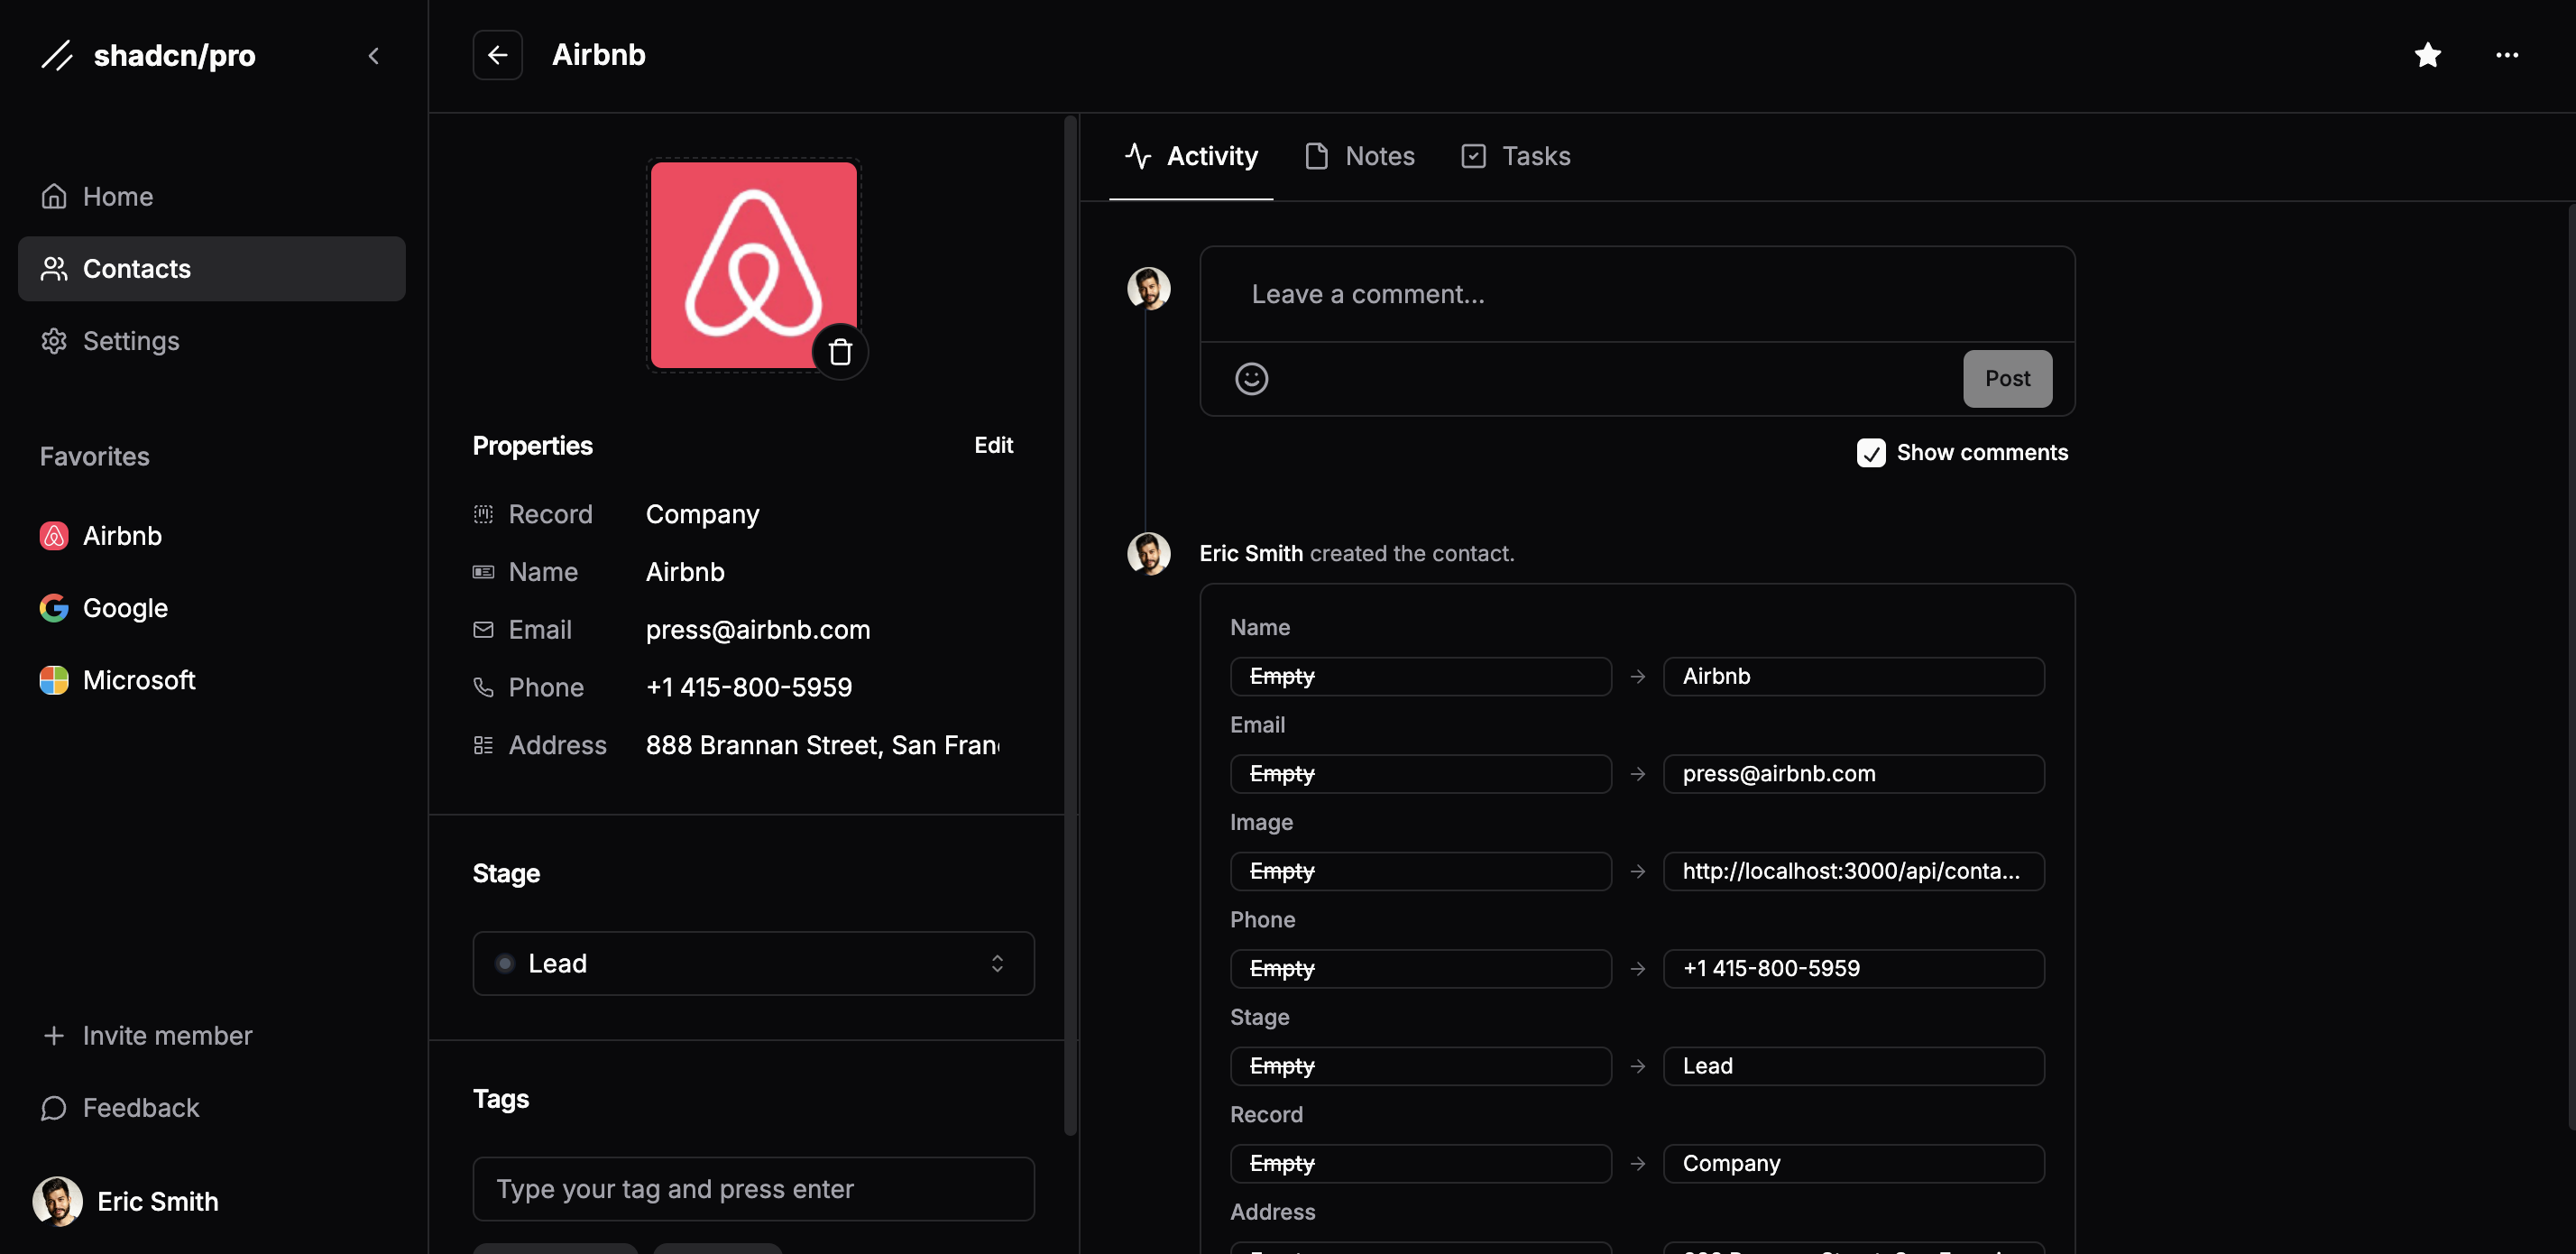Switch to the Notes tab

1360,157
